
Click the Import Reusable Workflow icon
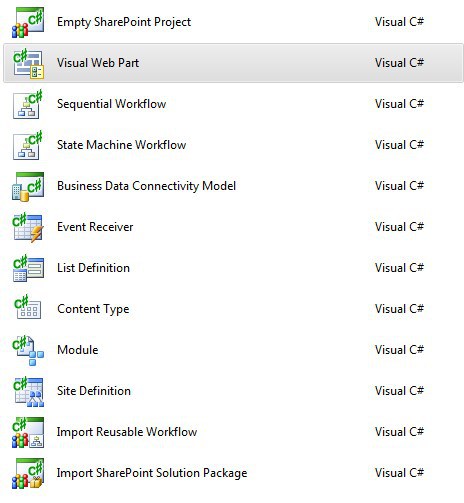pos(28,432)
